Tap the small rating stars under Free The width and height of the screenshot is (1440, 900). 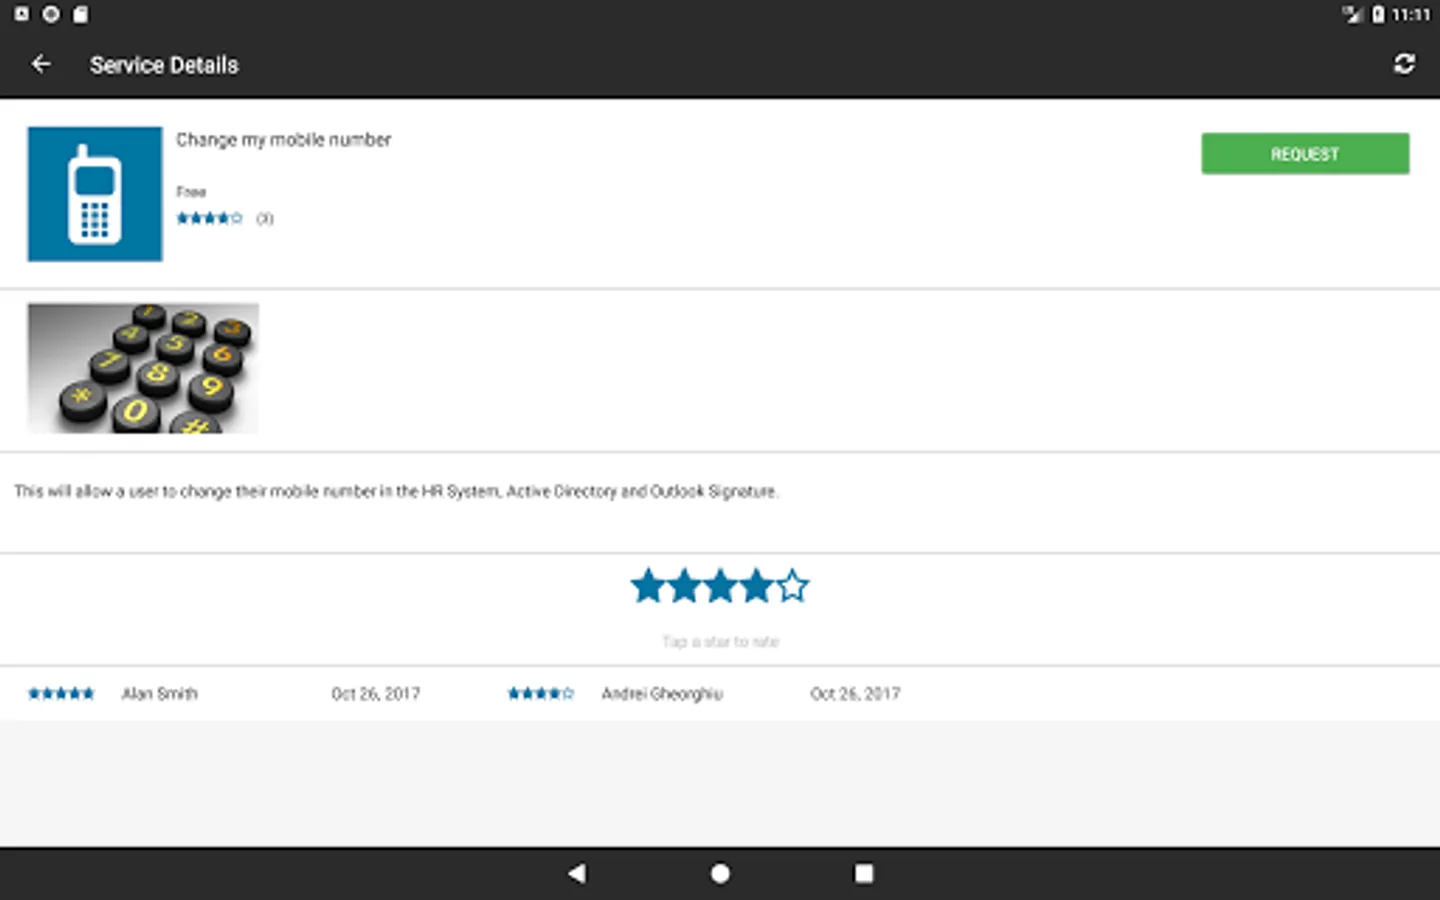pos(209,218)
